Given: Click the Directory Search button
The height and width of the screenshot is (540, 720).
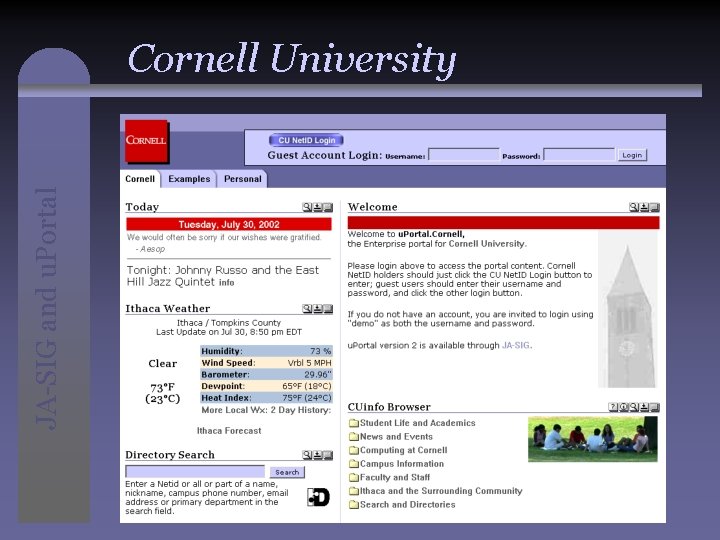Looking at the screenshot, I should coord(287,472).
